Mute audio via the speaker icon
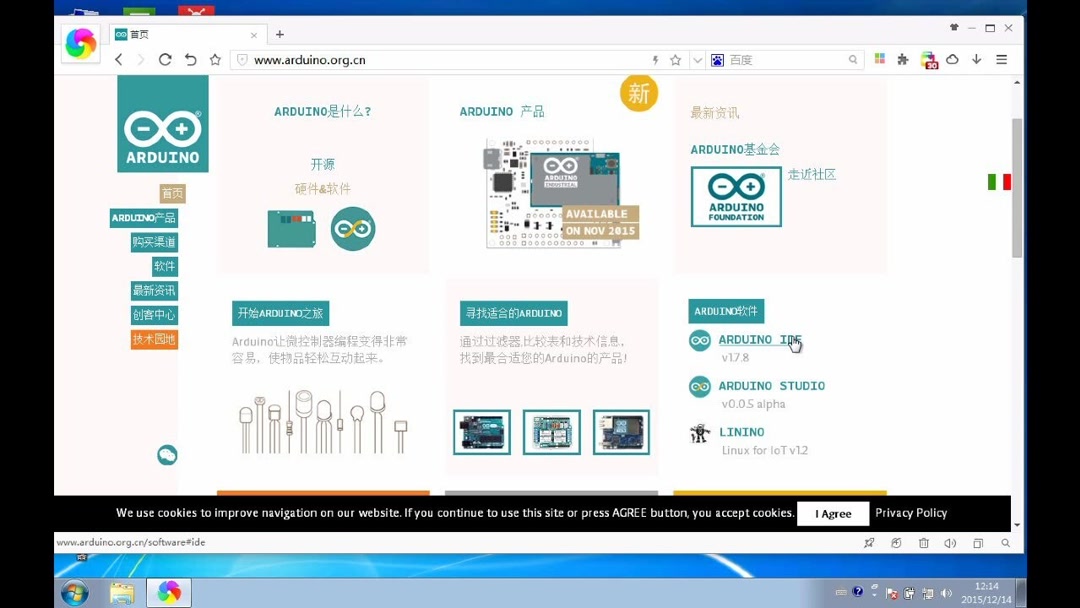 [948, 543]
